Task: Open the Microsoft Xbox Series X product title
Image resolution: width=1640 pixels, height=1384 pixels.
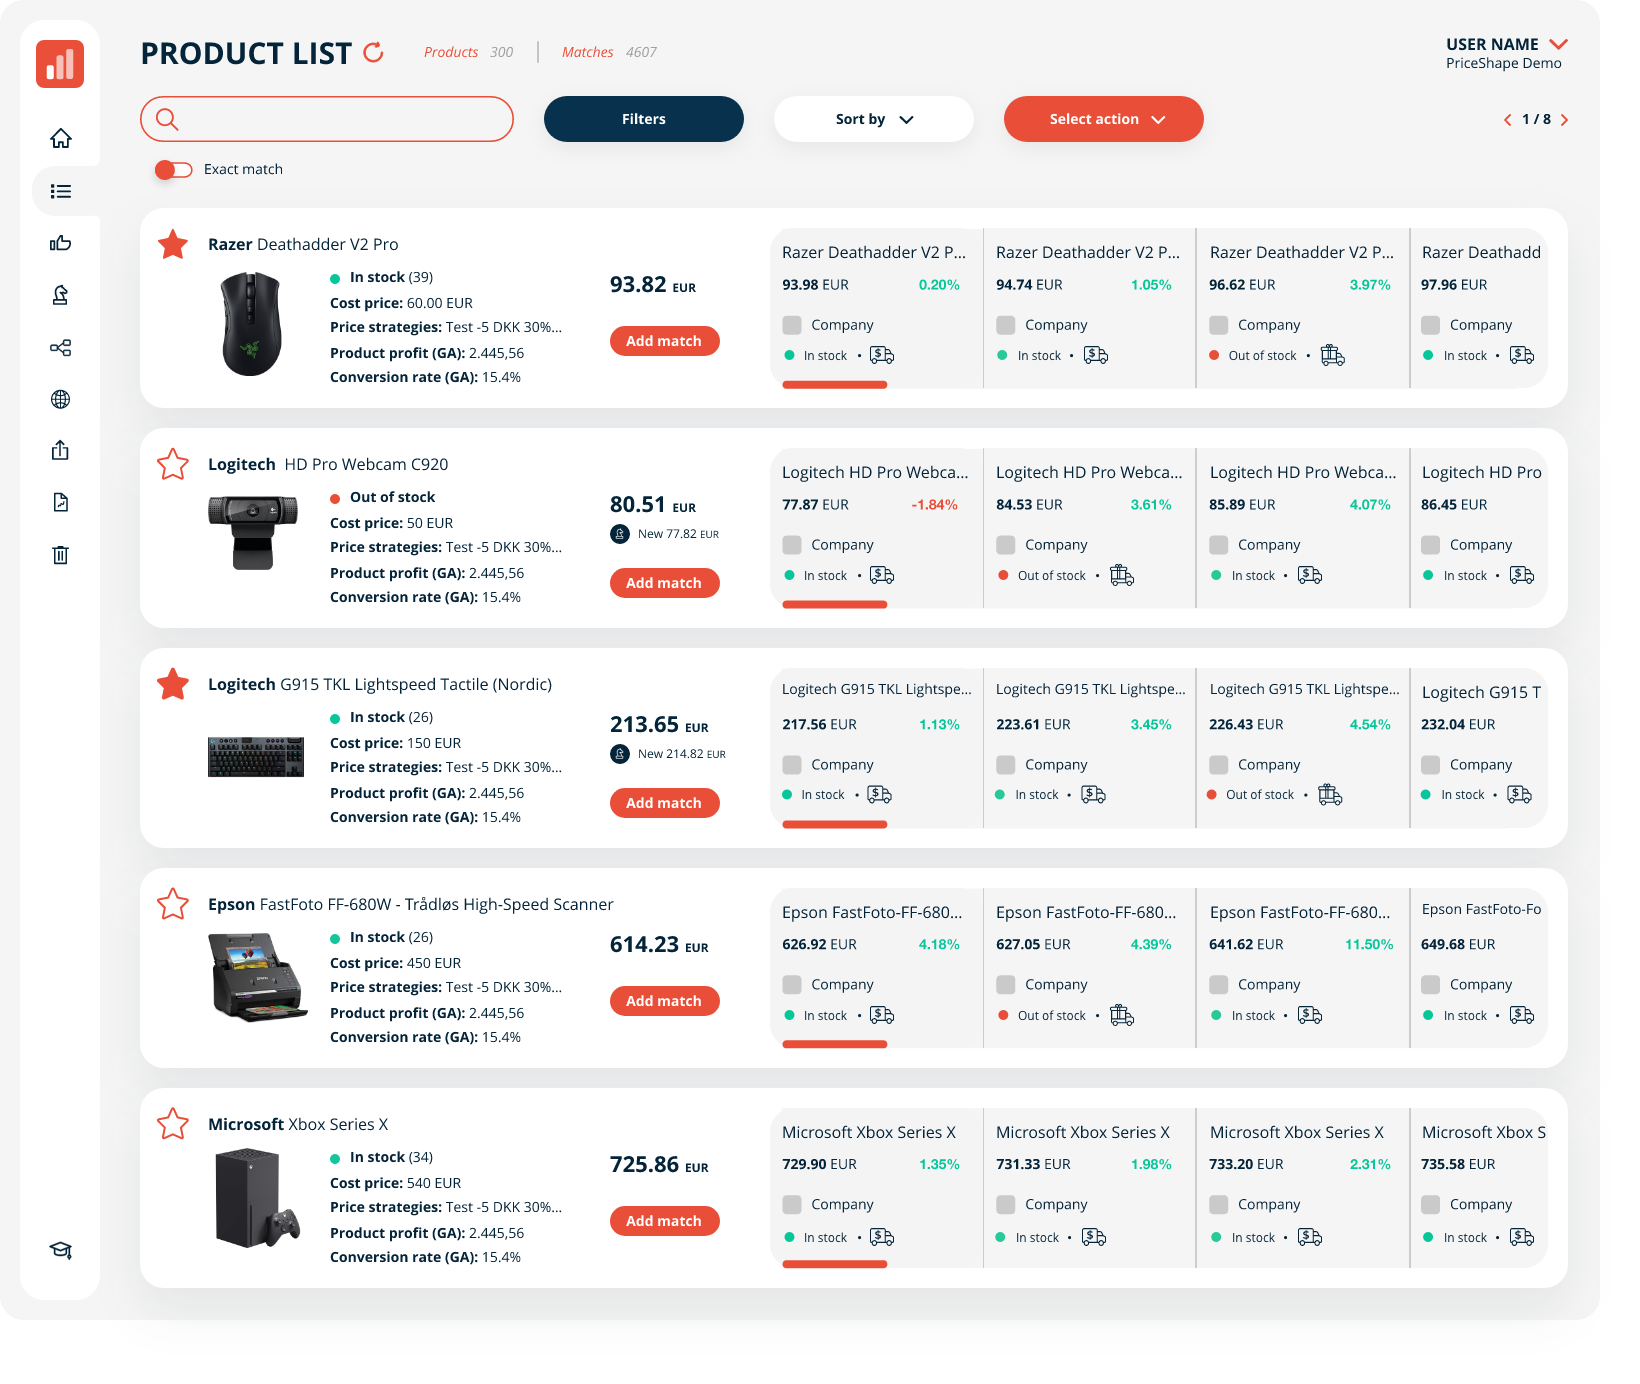Action: tap(298, 1124)
